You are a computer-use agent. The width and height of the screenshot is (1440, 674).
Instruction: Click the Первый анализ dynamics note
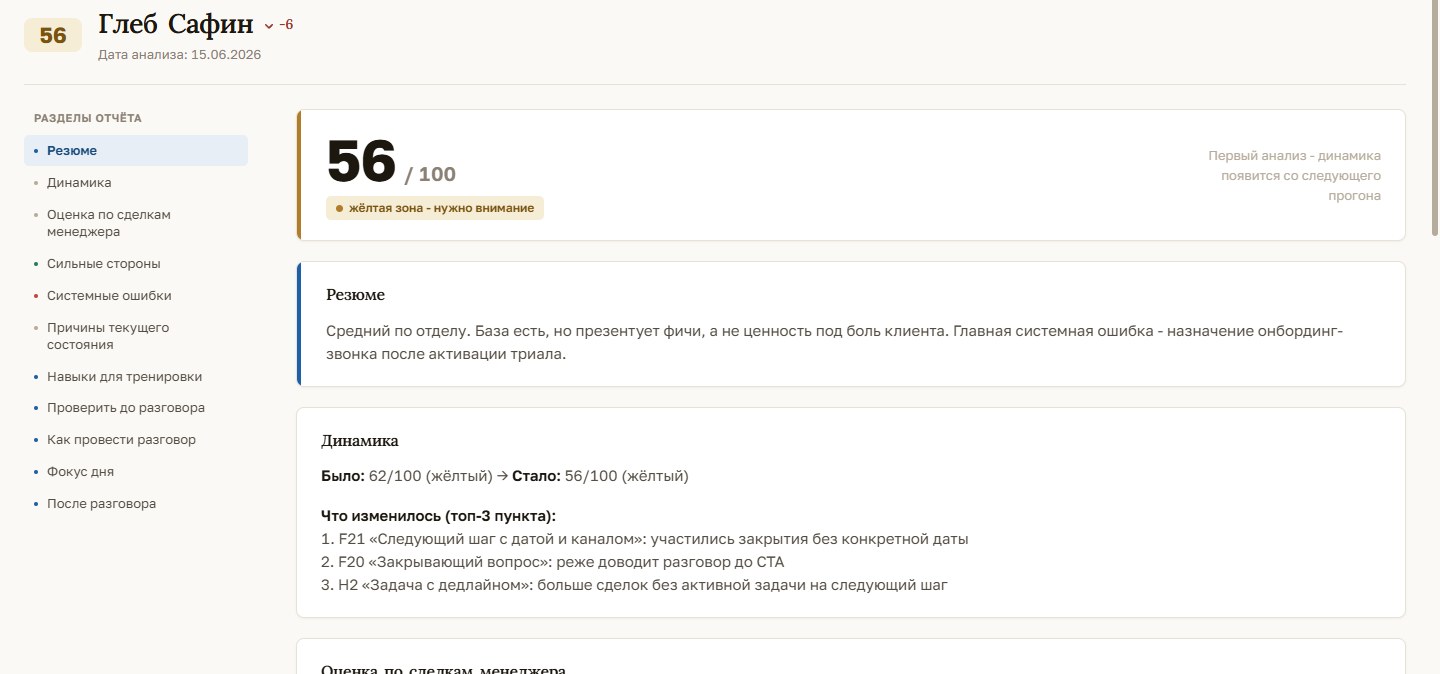(1295, 176)
